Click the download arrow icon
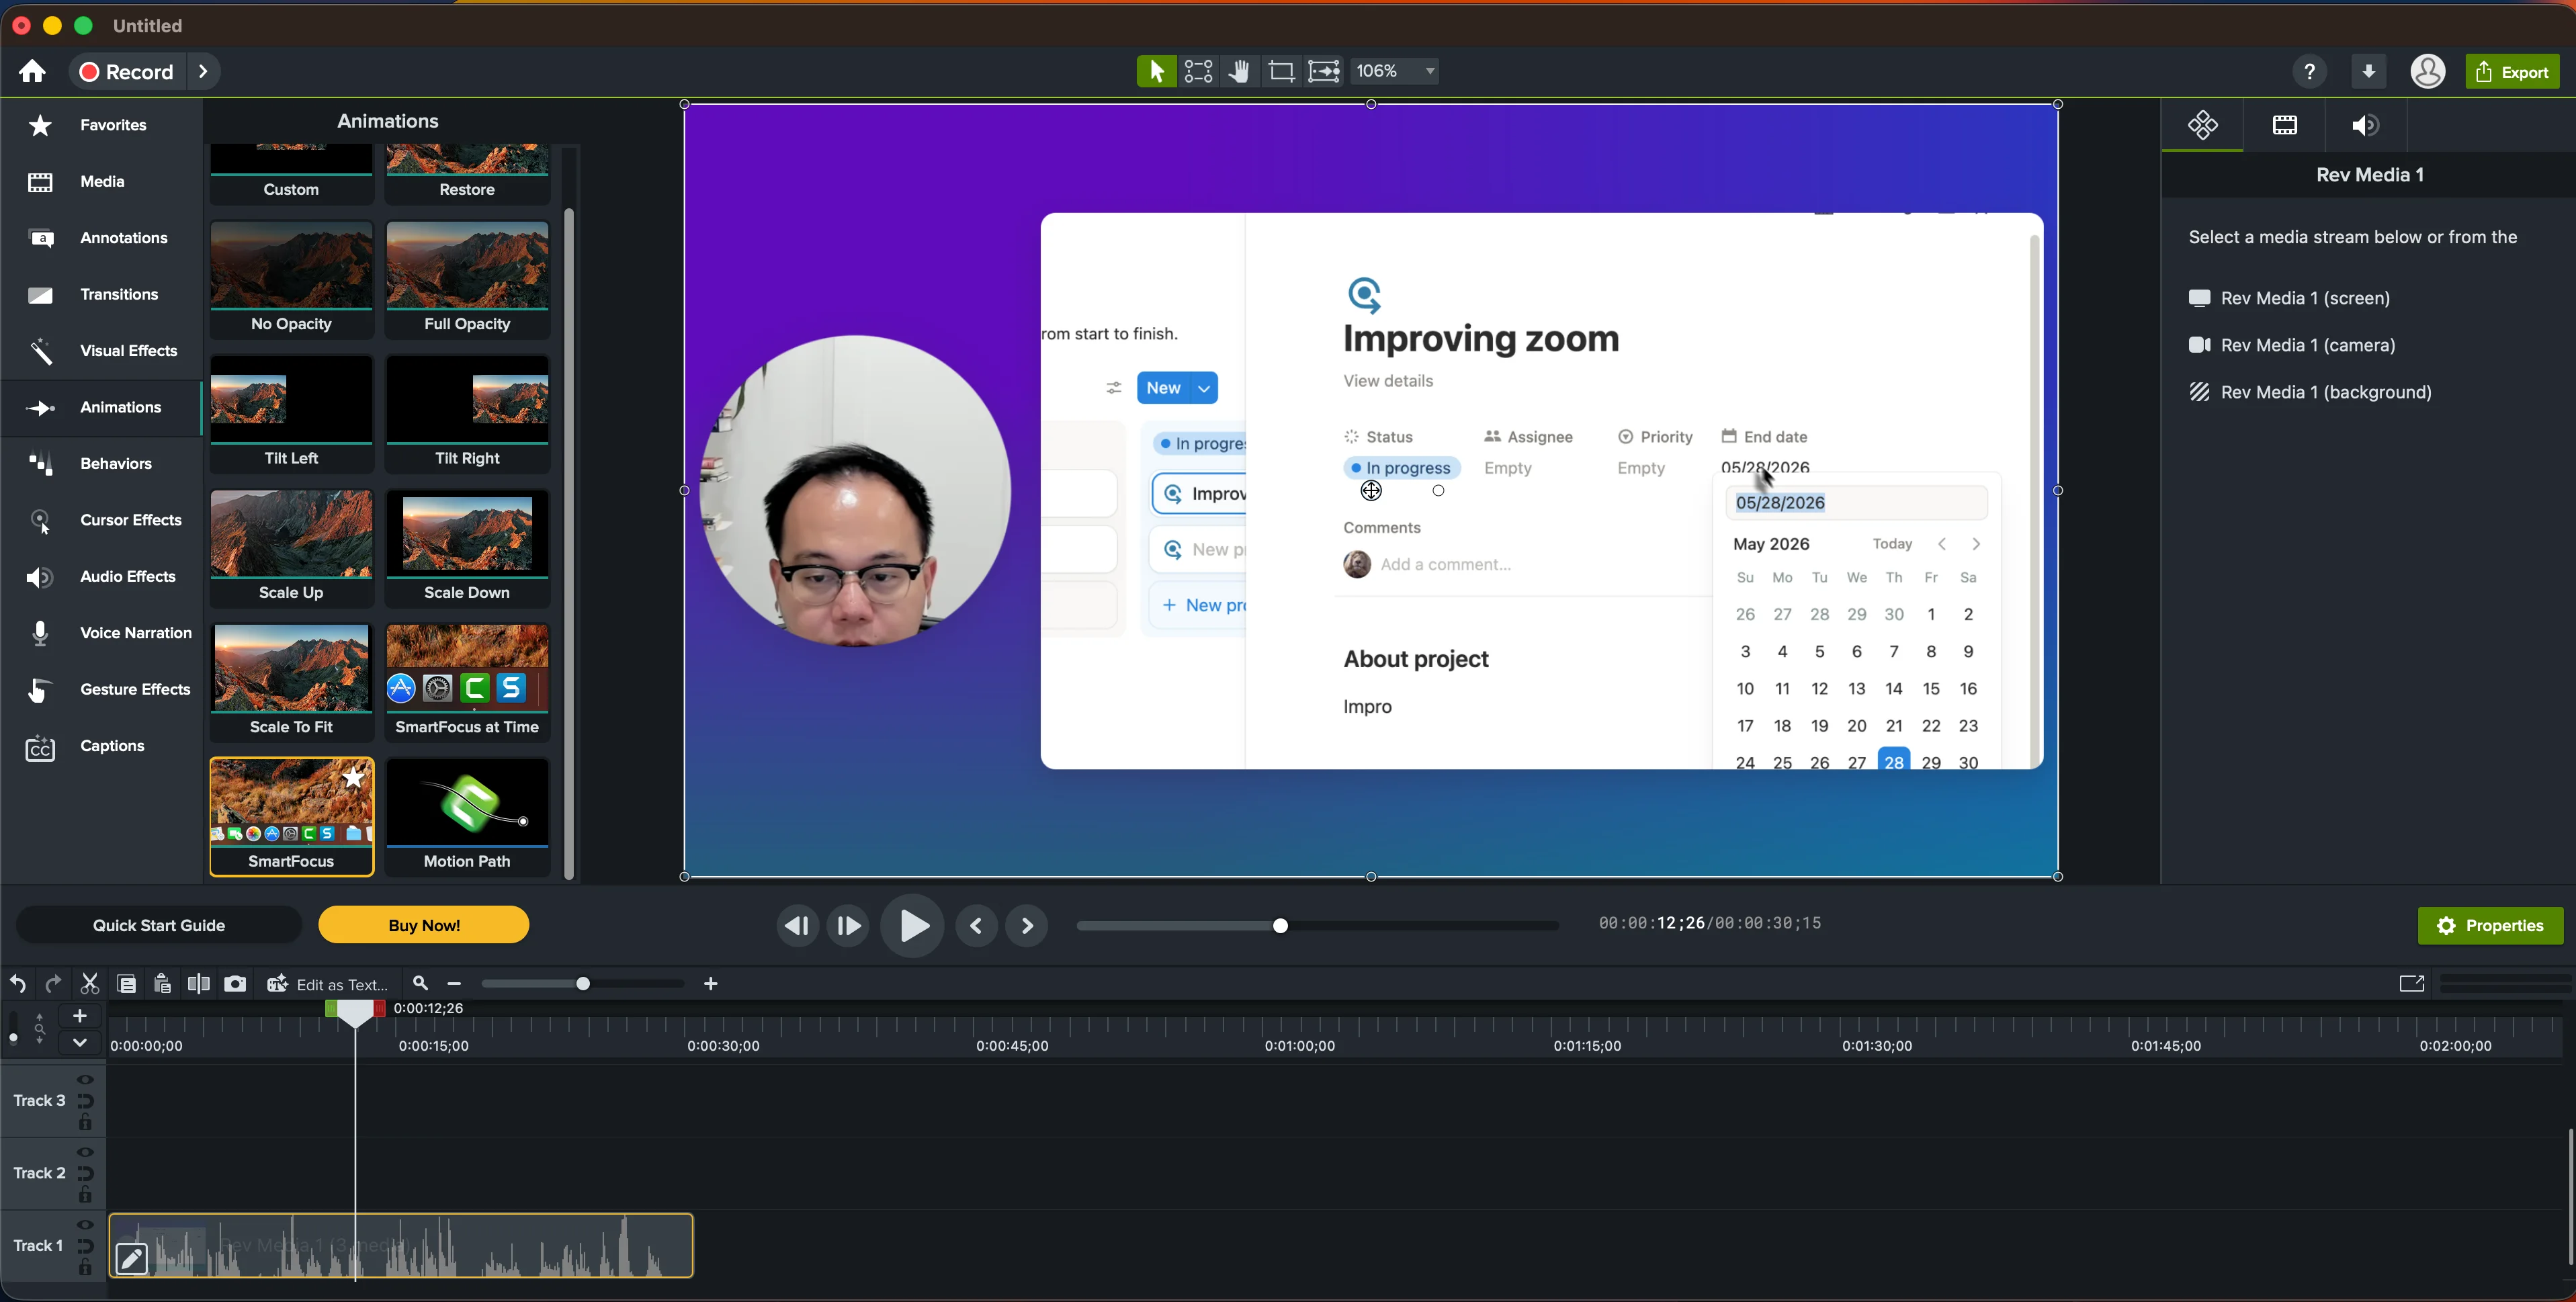This screenshot has width=2576, height=1302. 2368,72
